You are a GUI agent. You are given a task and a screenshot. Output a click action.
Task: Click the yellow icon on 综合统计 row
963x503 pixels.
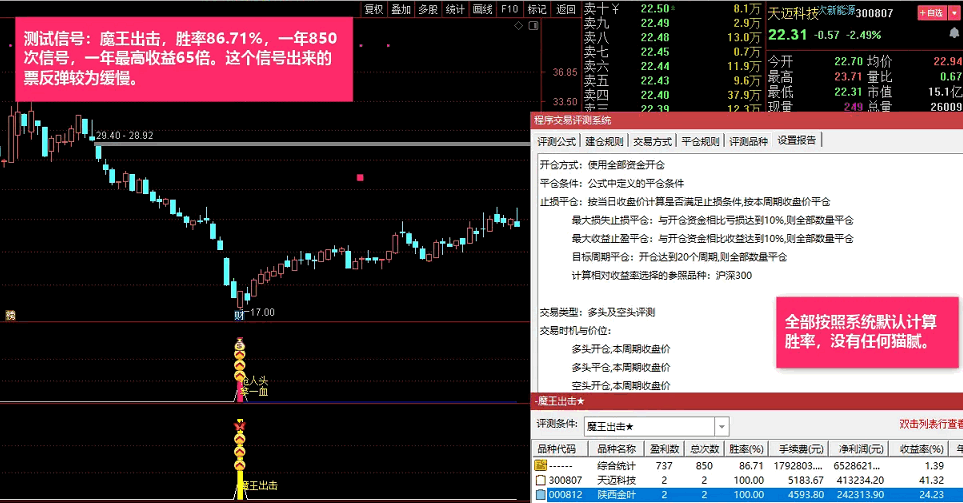(x=540, y=466)
